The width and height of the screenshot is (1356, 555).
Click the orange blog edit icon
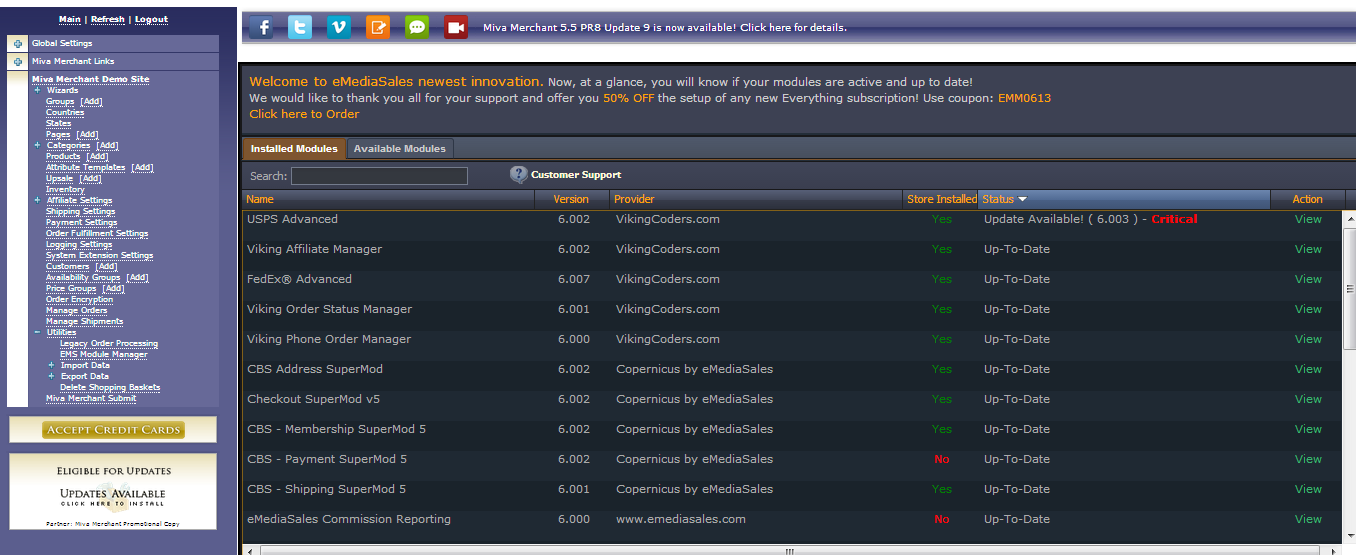tap(378, 27)
